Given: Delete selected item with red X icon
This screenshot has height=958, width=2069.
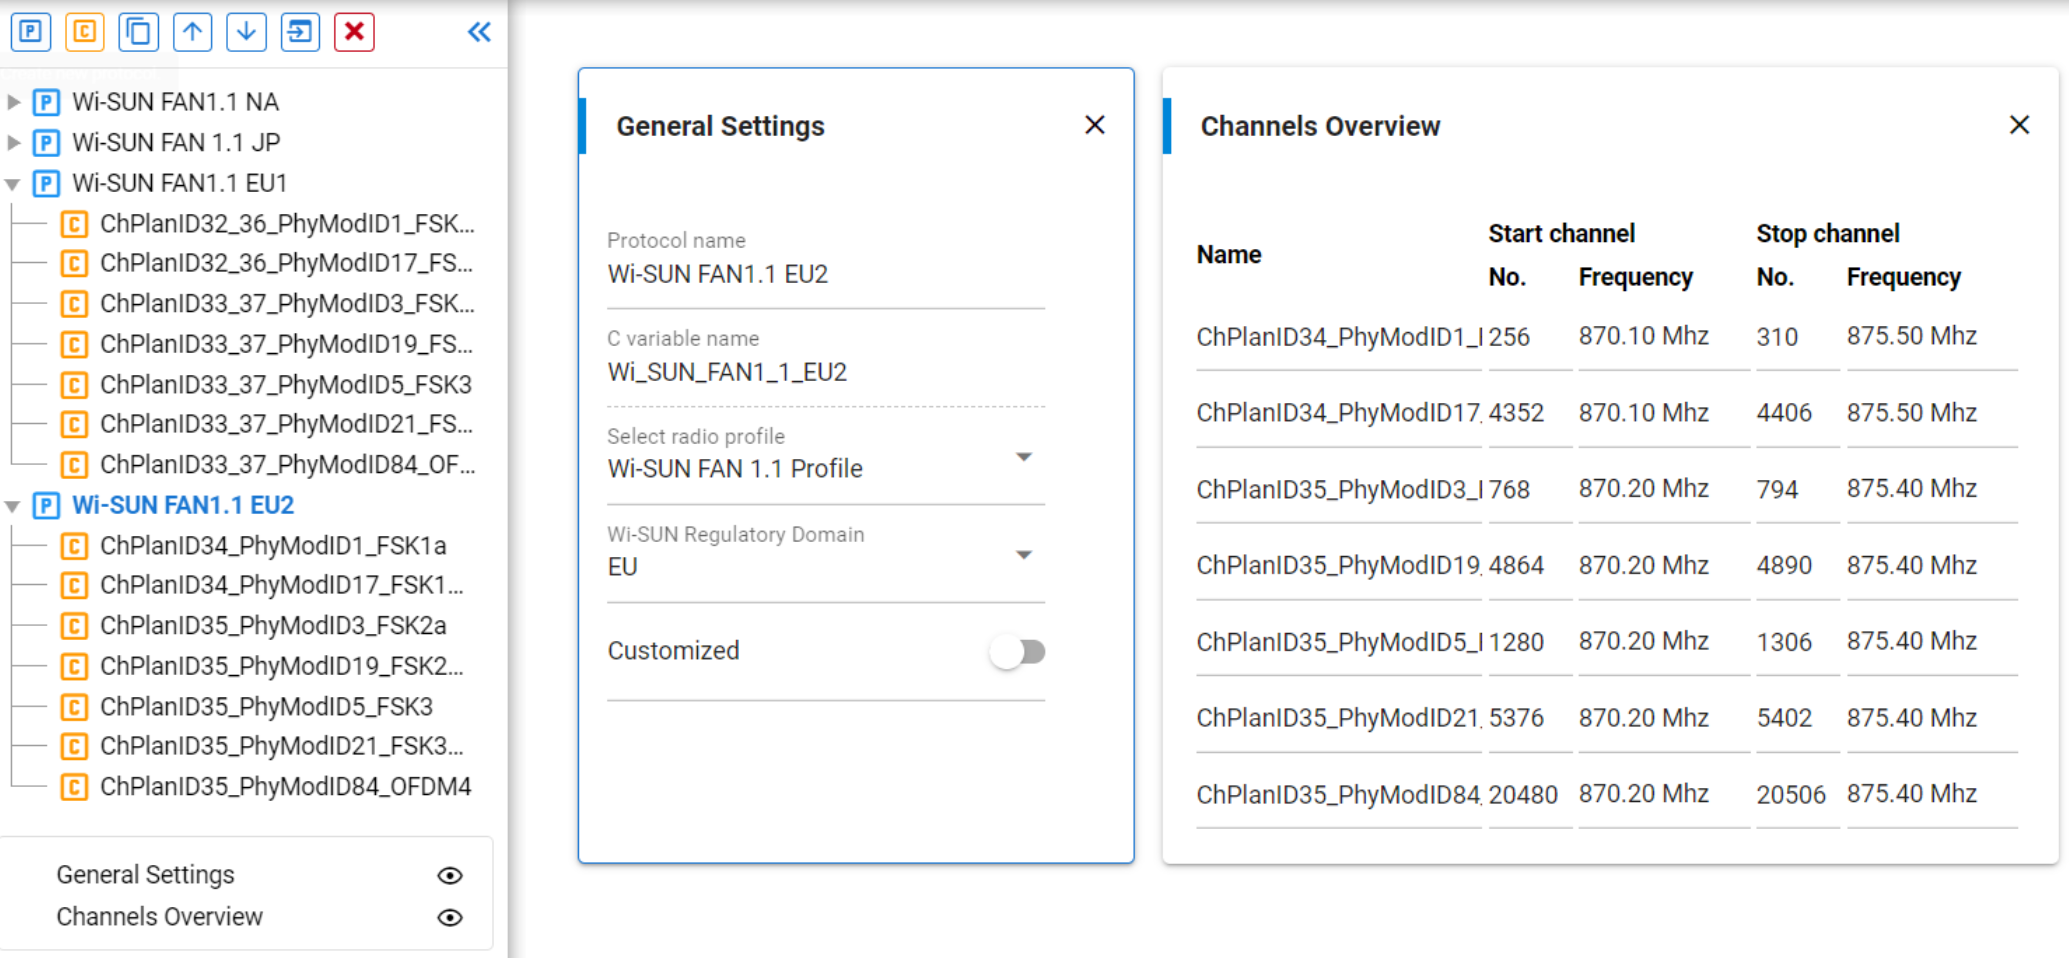Looking at the screenshot, I should pos(354,32).
